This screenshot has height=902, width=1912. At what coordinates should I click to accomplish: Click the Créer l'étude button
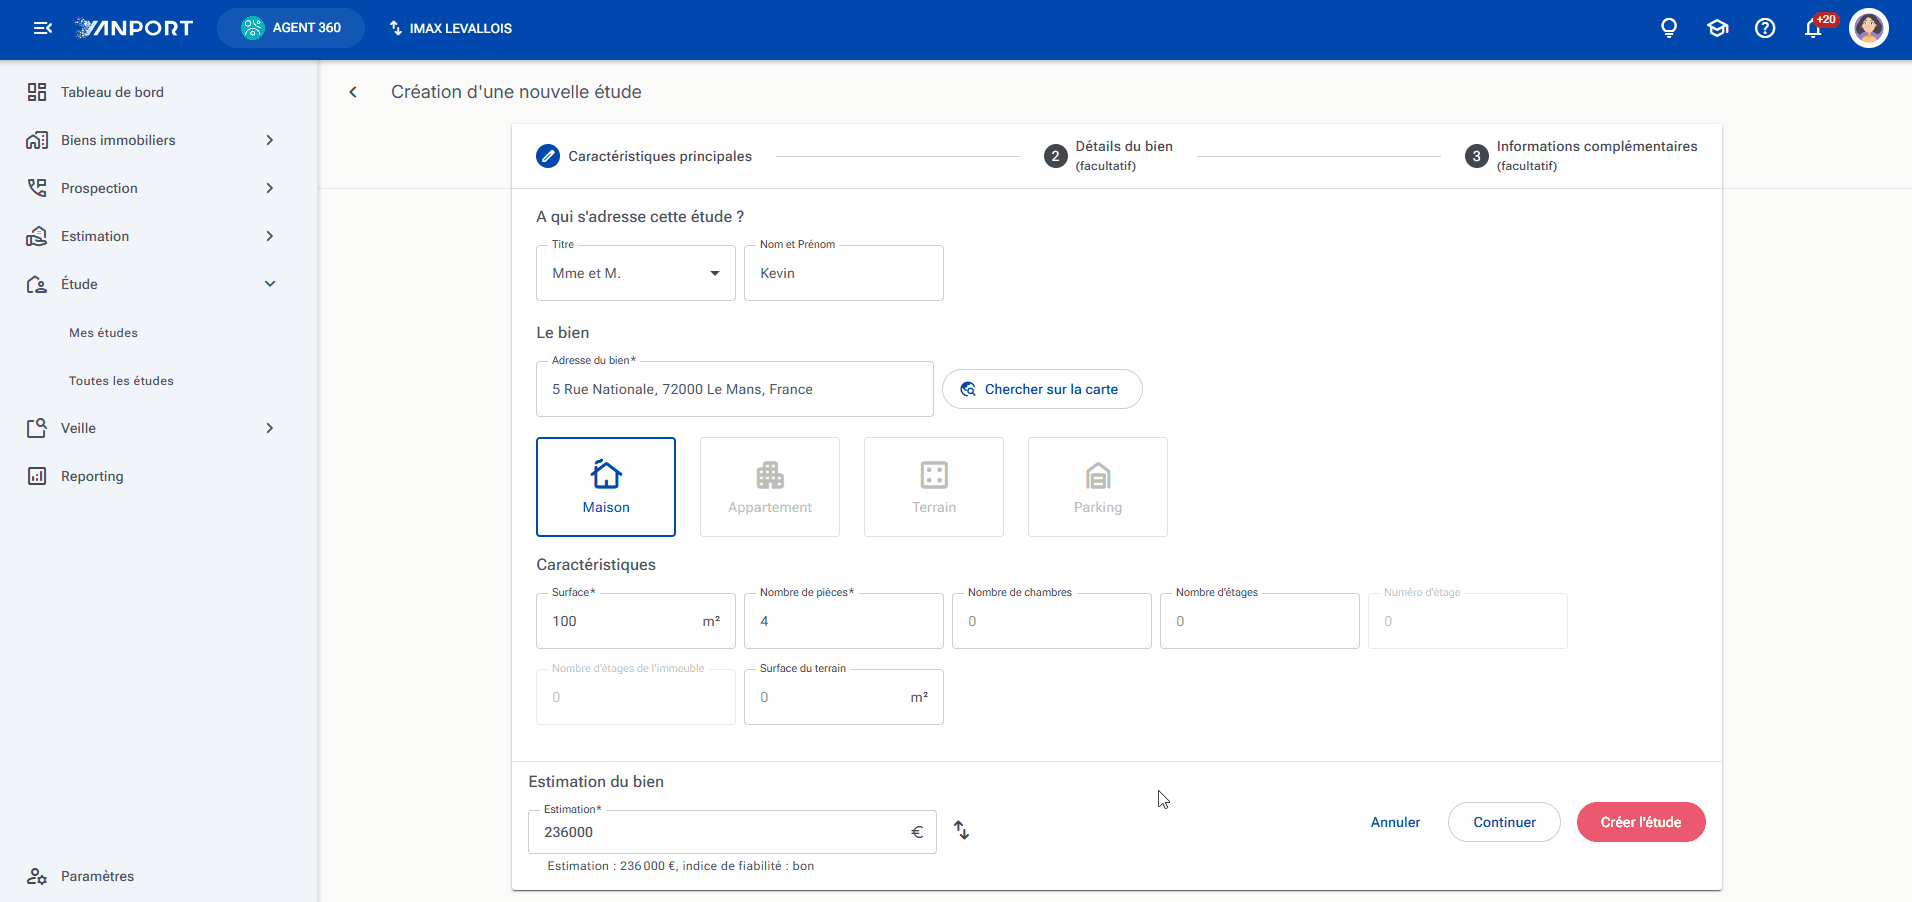(x=1641, y=822)
